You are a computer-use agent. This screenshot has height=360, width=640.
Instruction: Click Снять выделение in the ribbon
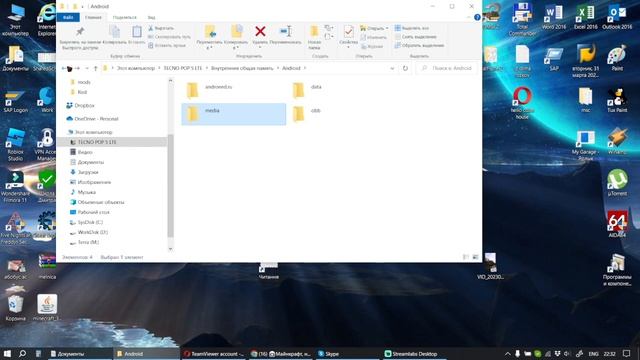point(415,37)
